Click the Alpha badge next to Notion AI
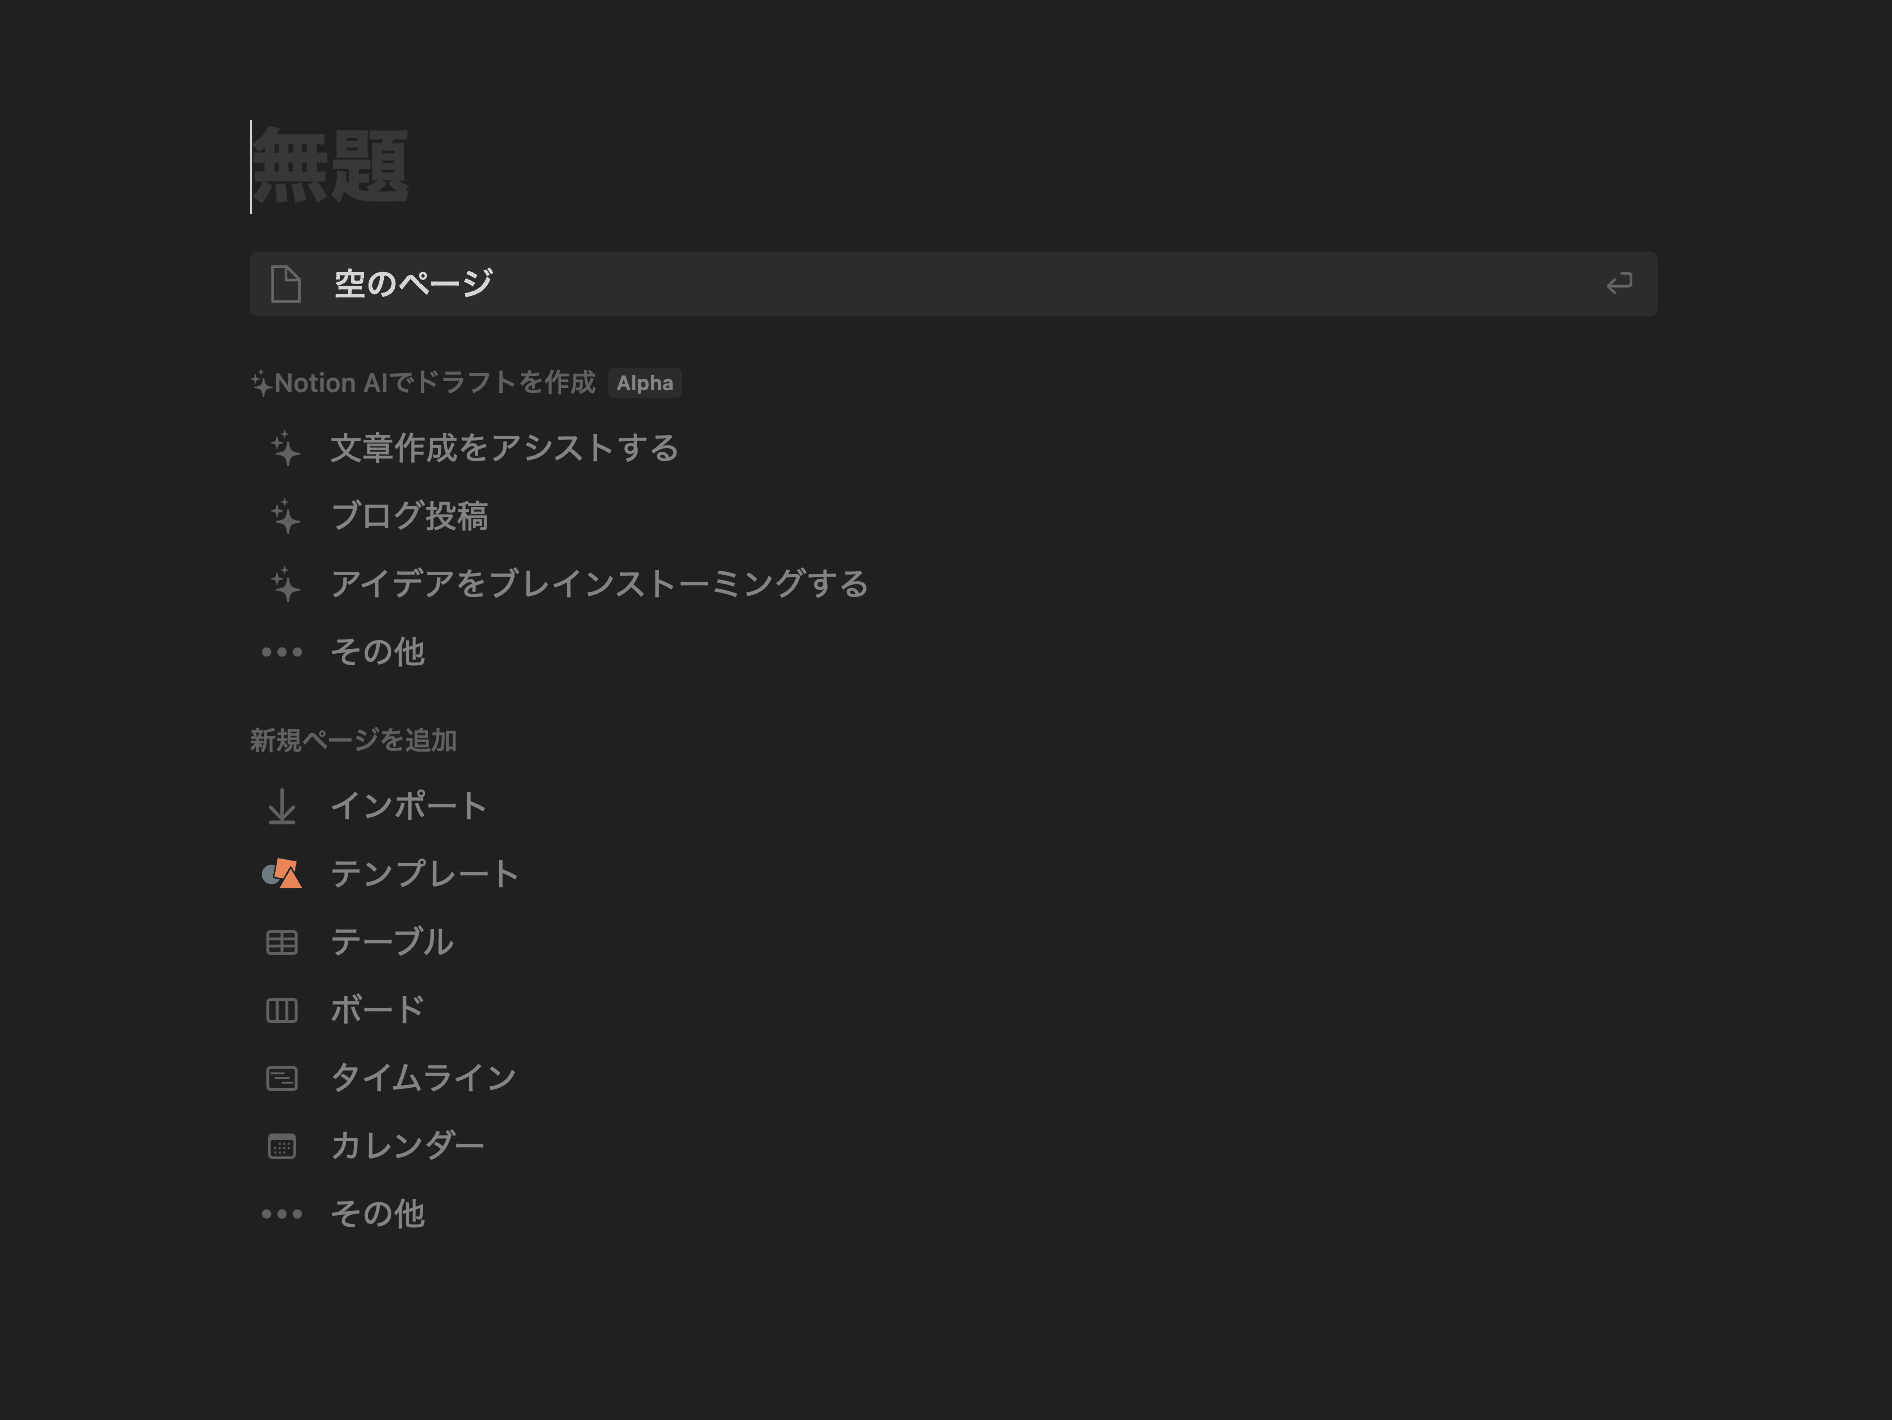Viewport: 1892px width, 1420px height. [x=645, y=383]
